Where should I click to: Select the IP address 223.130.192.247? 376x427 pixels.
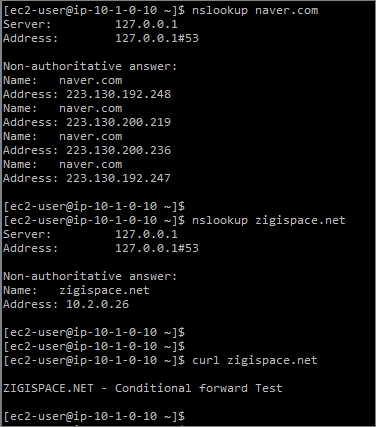coord(118,178)
